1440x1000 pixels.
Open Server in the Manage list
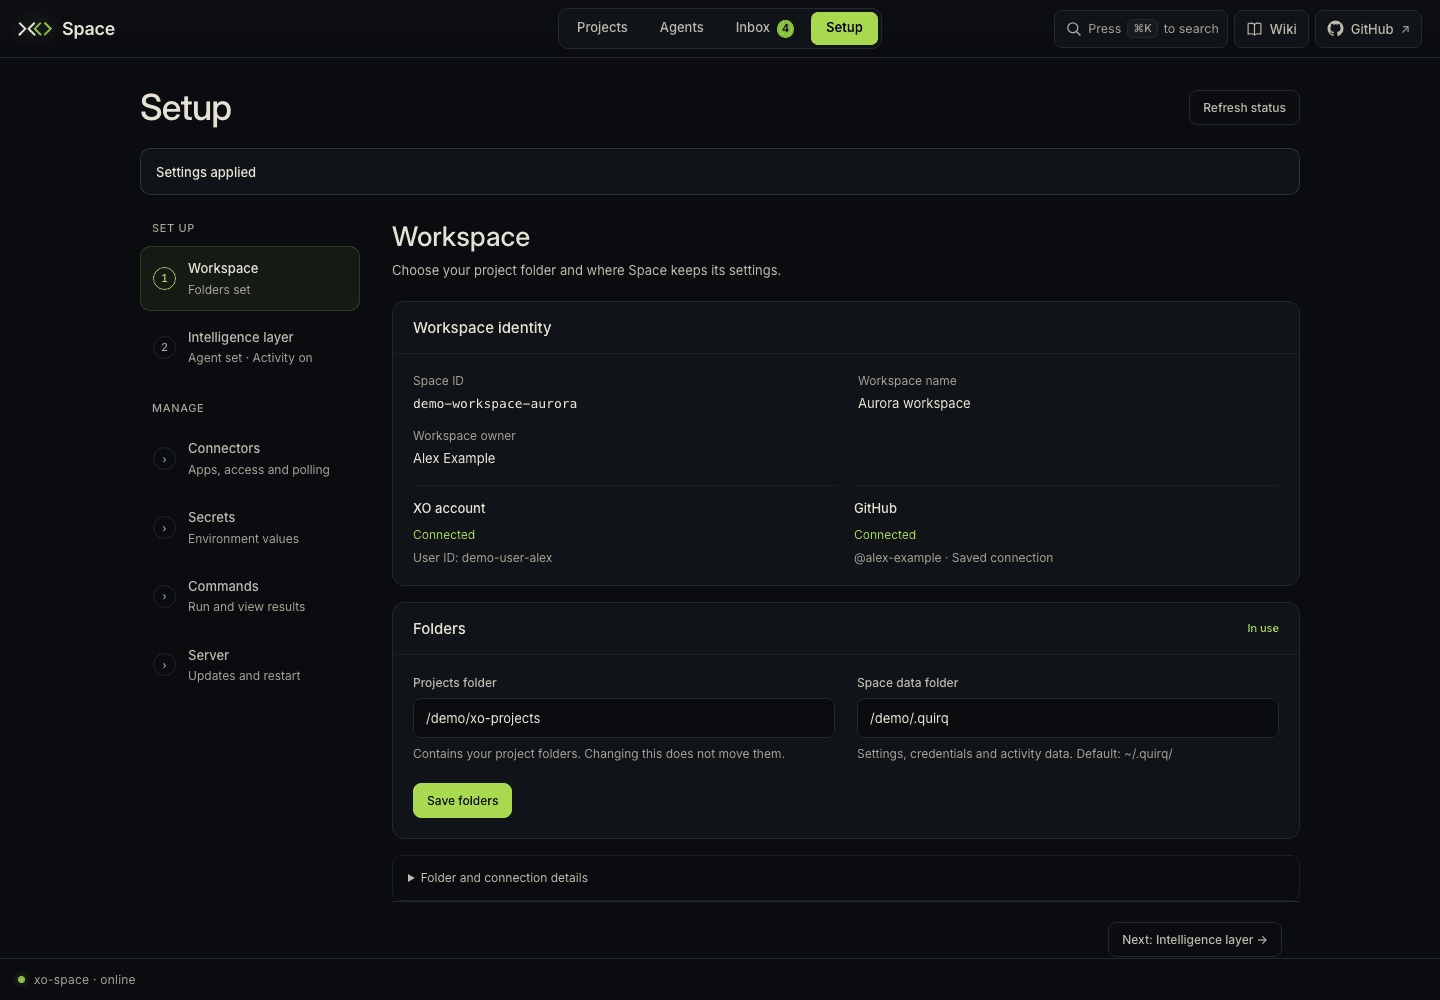(x=250, y=665)
